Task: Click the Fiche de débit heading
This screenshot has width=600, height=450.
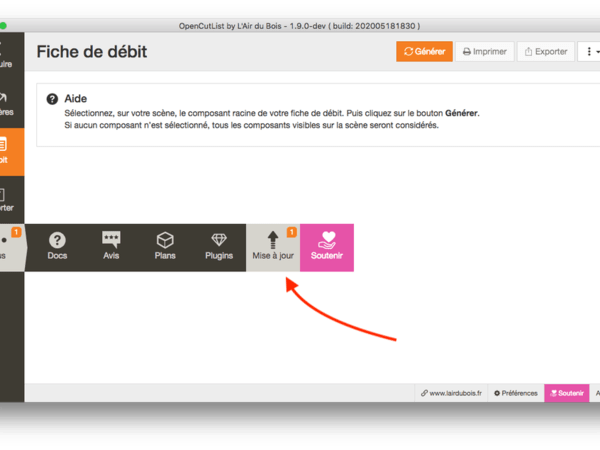Action: 91,51
